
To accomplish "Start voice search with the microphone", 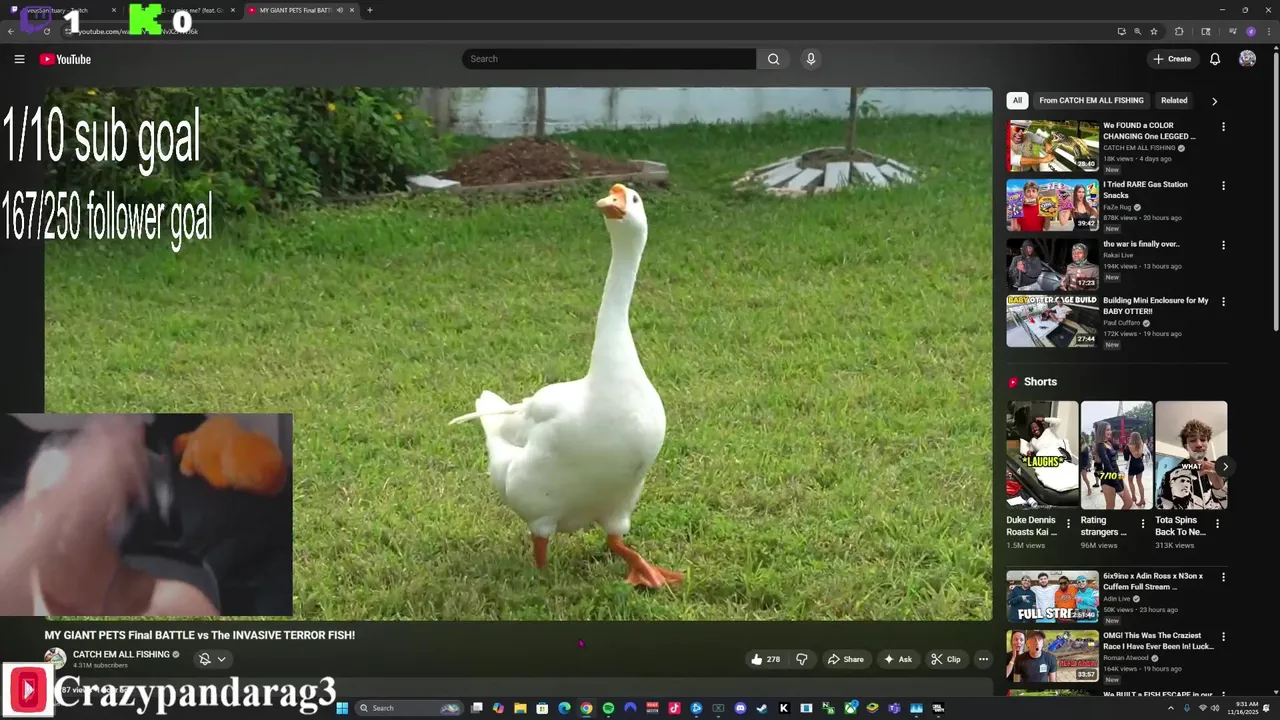I will [x=811, y=59].
